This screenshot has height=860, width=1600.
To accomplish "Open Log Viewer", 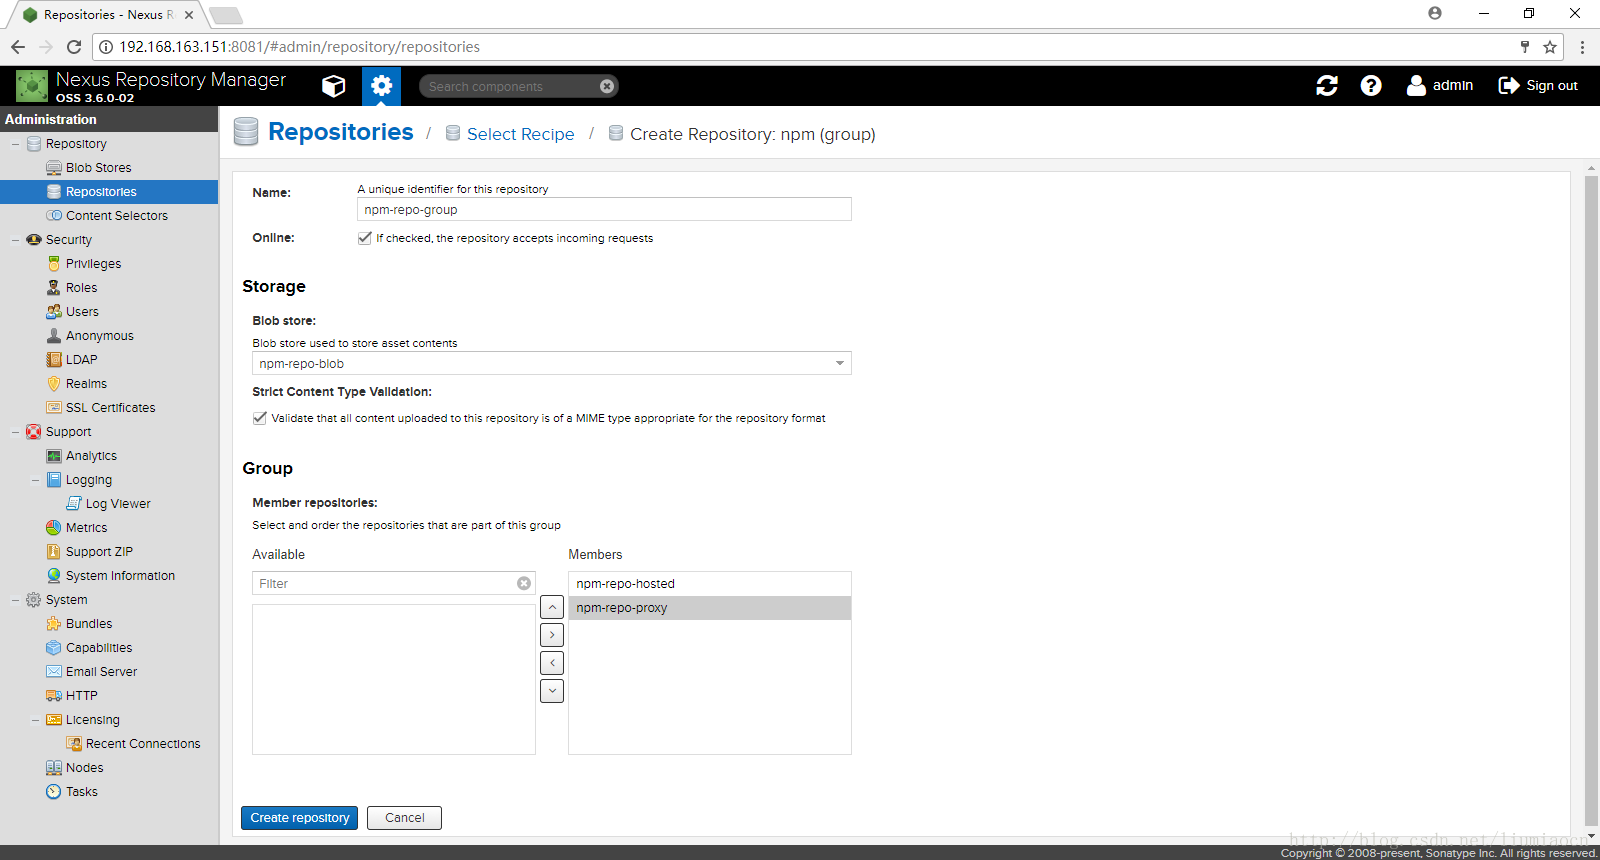I will [x=118, y=504].
